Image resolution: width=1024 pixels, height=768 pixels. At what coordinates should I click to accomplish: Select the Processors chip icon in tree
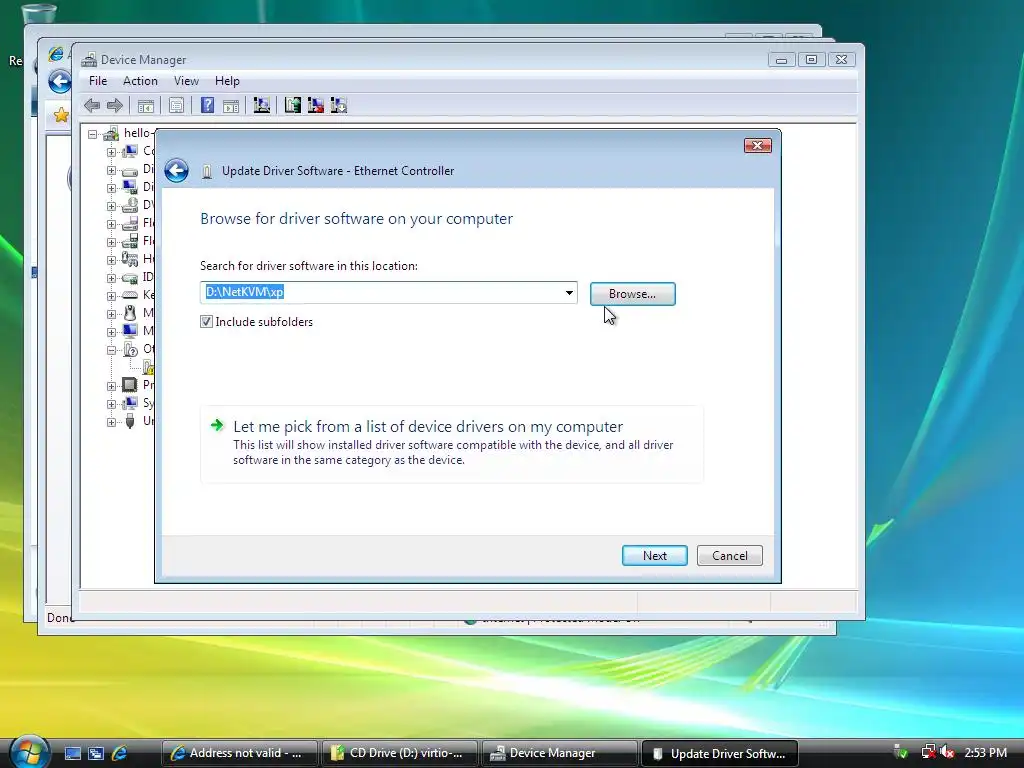coord(130,385)
